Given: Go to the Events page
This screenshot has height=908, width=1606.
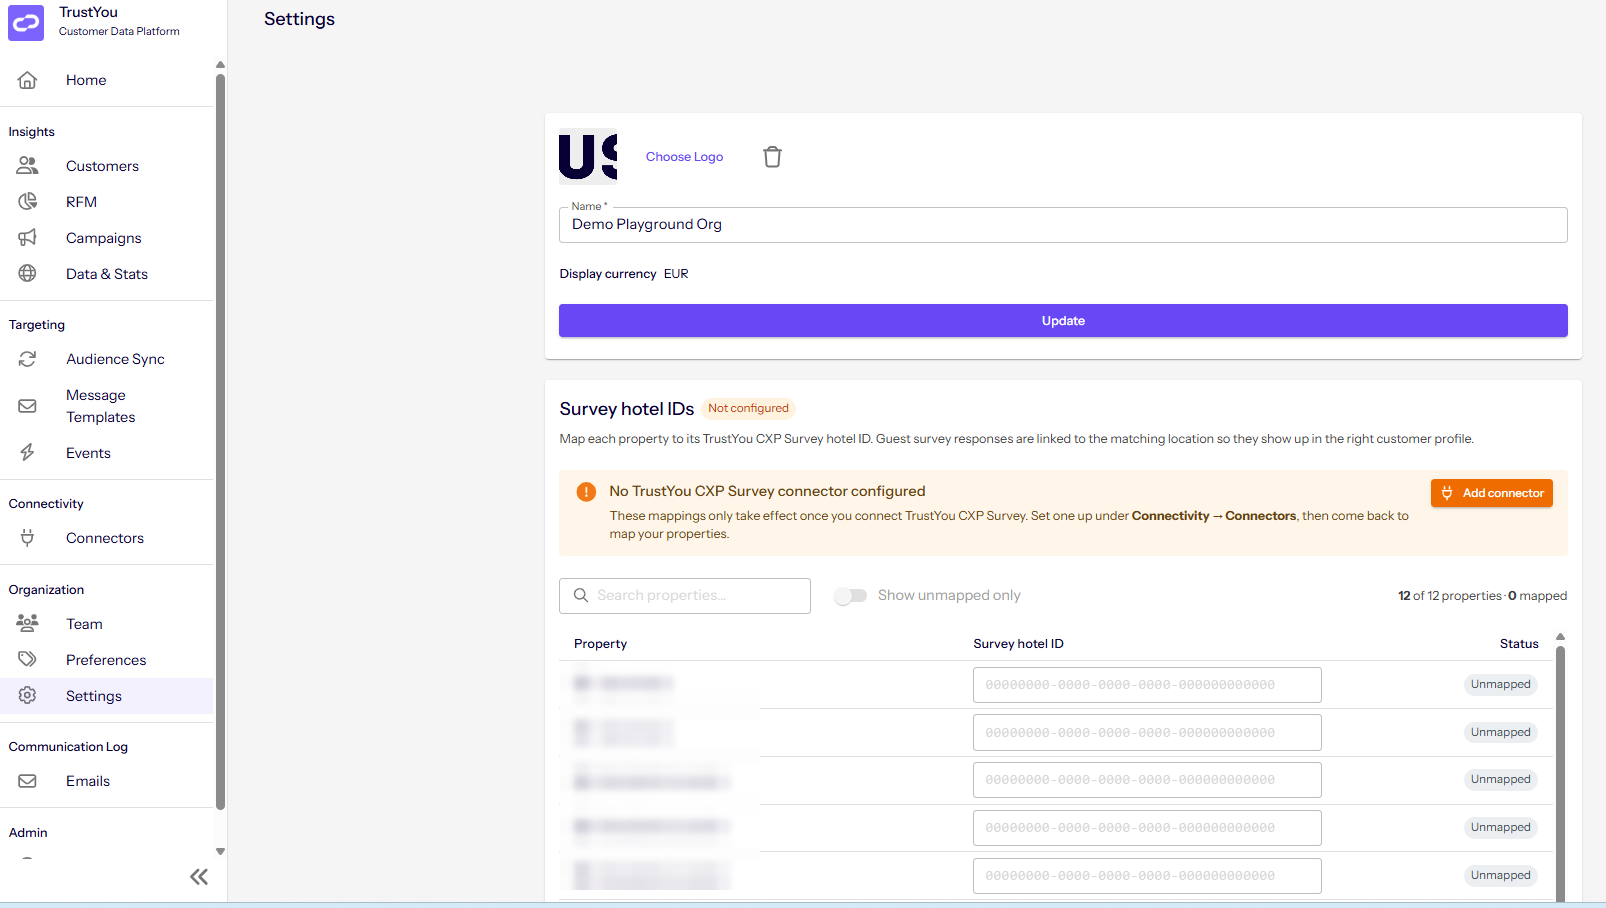Looking at the screenshot, I should (x=88, y=453).
